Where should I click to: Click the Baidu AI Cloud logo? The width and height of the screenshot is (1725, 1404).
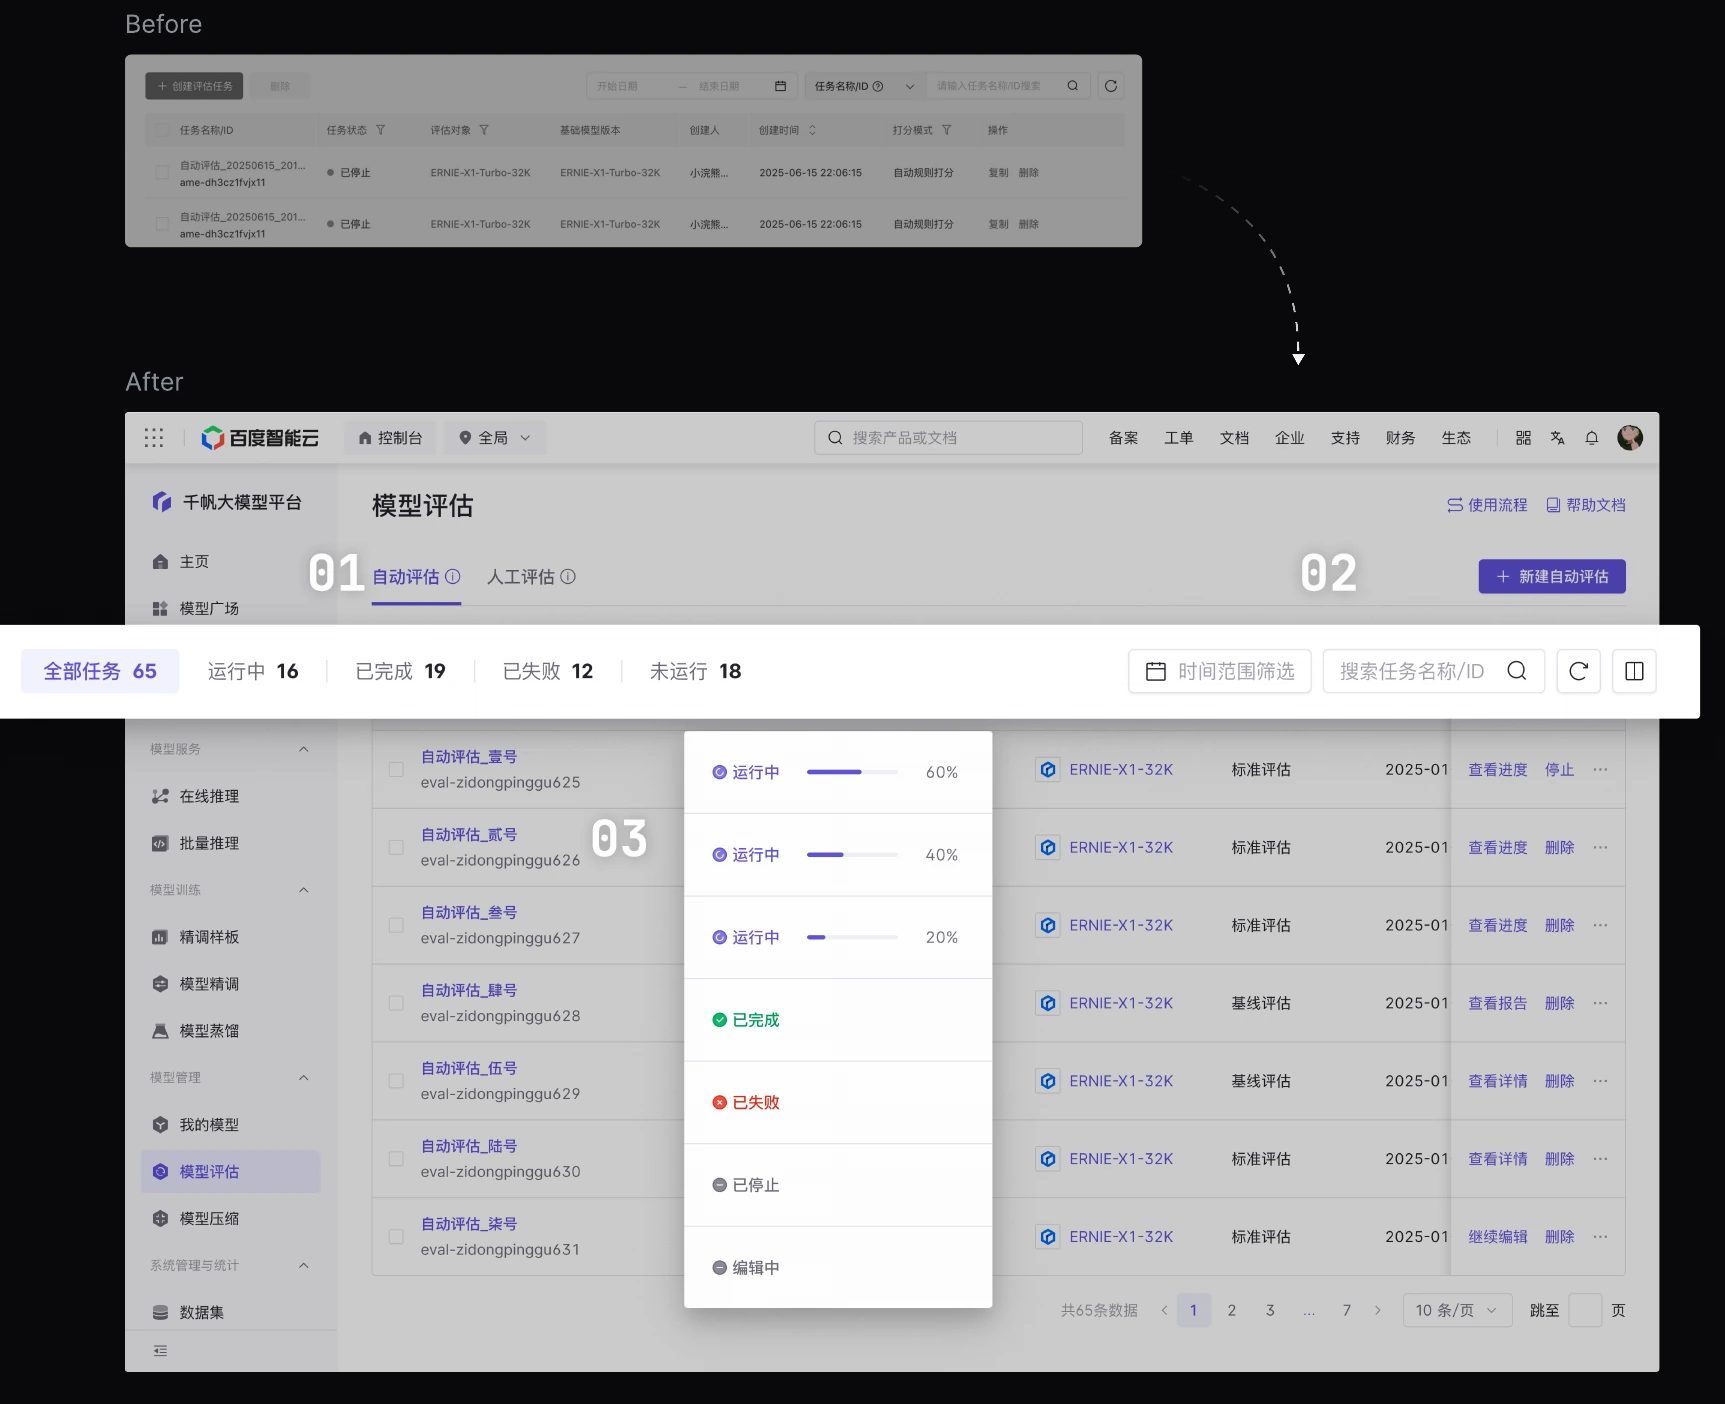click(260, 438)
